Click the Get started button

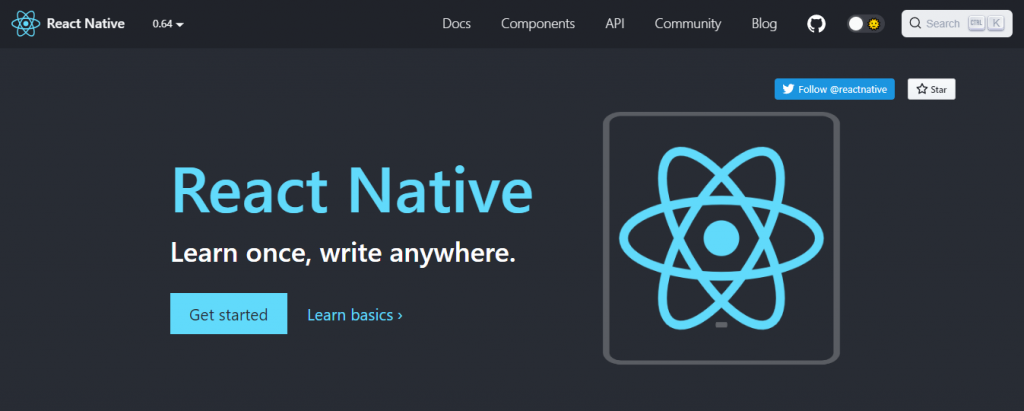(x=229, y=314)
